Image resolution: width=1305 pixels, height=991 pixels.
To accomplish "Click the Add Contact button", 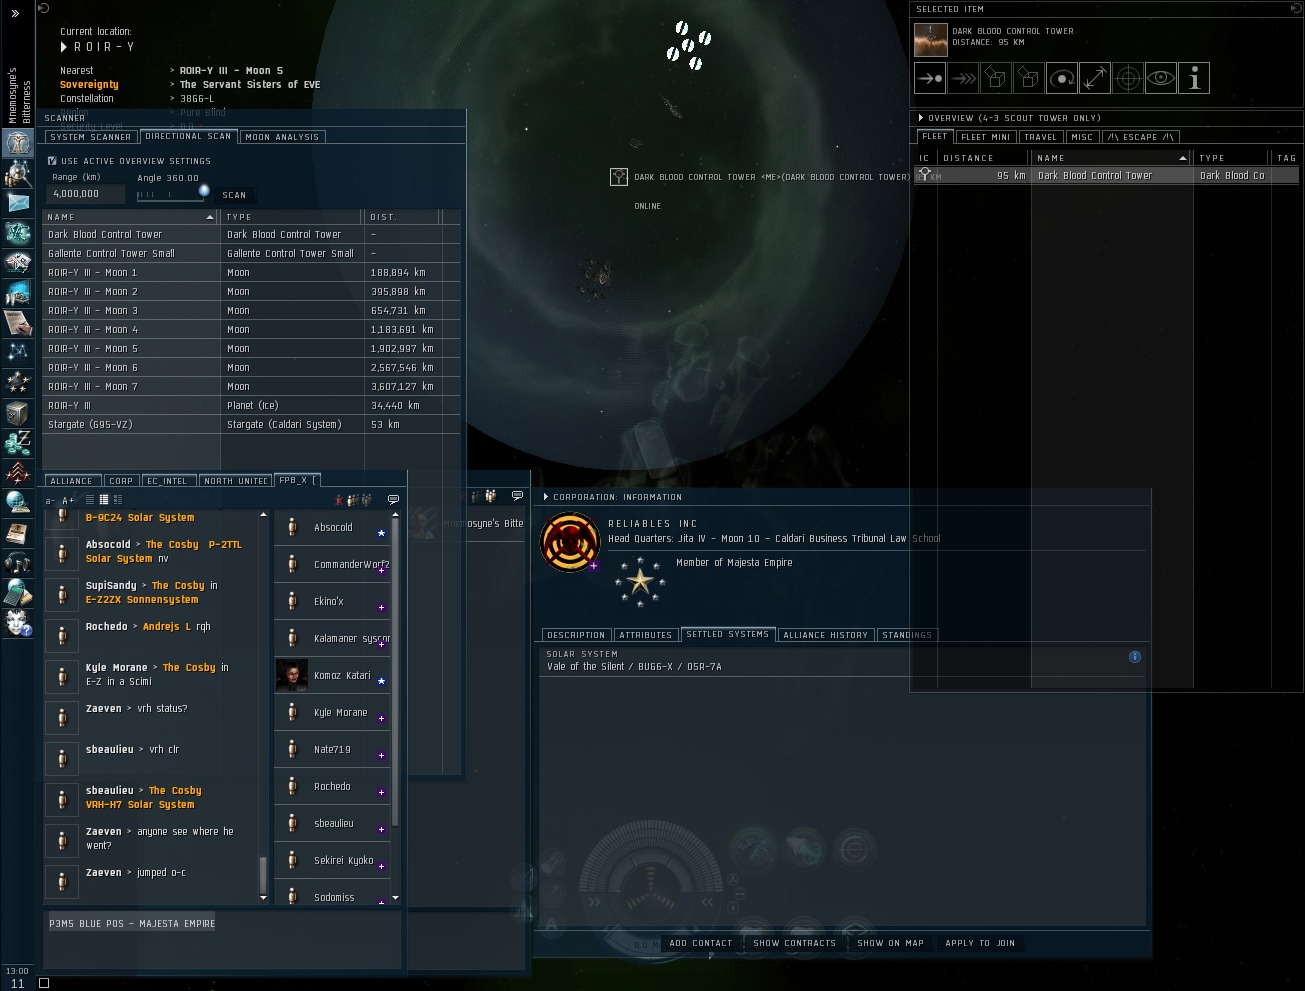I will (x=701, y=943).
